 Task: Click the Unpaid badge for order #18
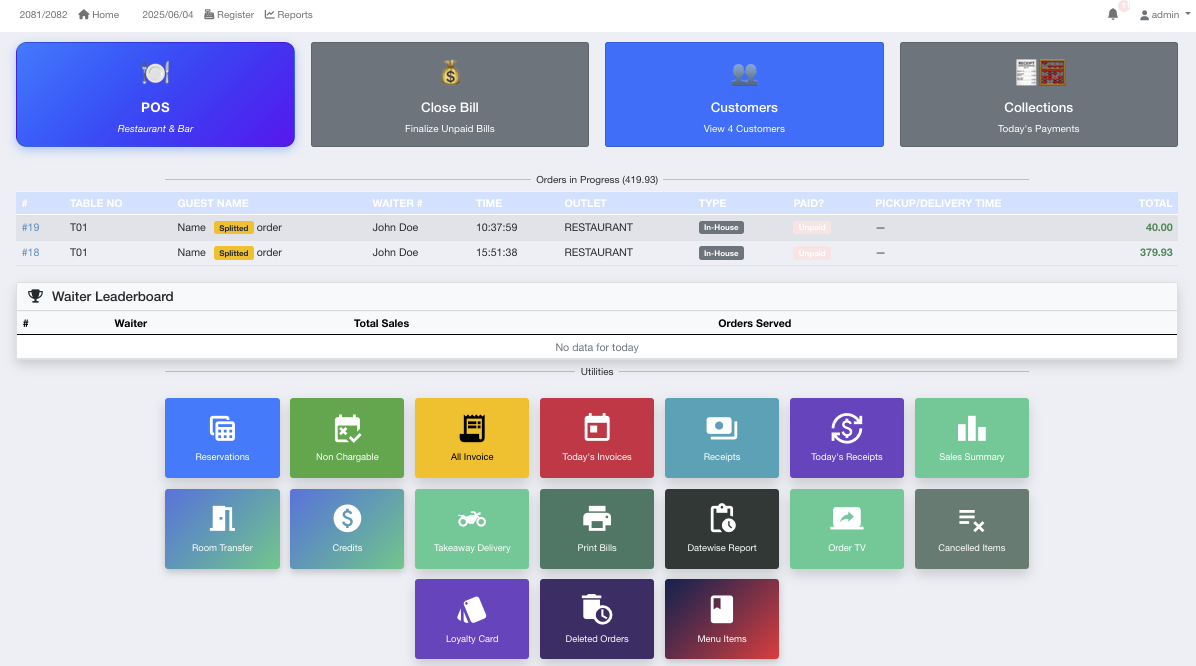click(x=812, y=253)
